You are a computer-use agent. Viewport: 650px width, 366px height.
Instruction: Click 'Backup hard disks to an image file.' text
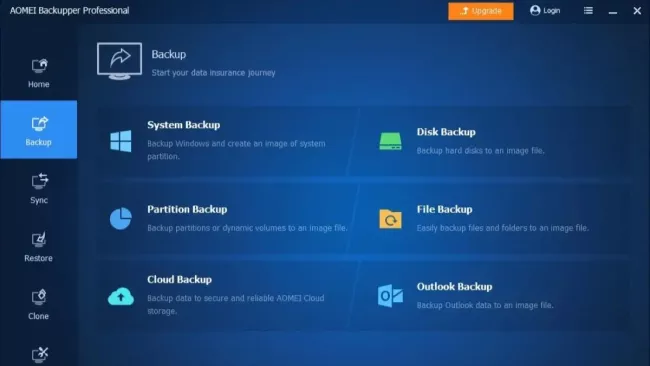[x=480, y=150]
